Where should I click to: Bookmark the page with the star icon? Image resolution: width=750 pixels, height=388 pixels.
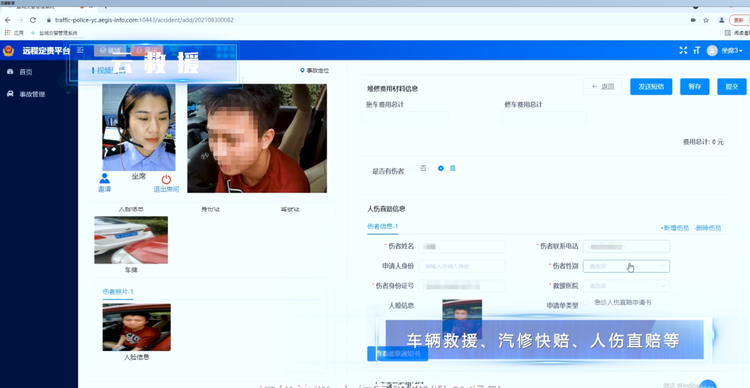[x=706, y=20]
